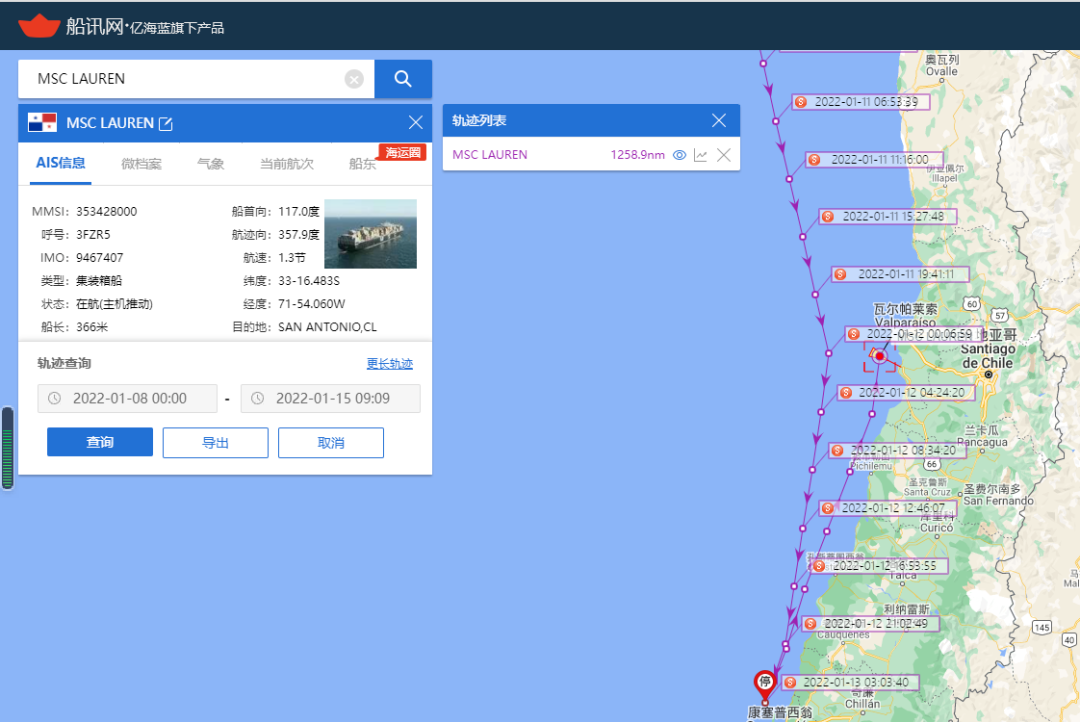Screen dimensions: 1080x722
Task: Click the green level bar on left edge
Action: [x=8, y=448]
